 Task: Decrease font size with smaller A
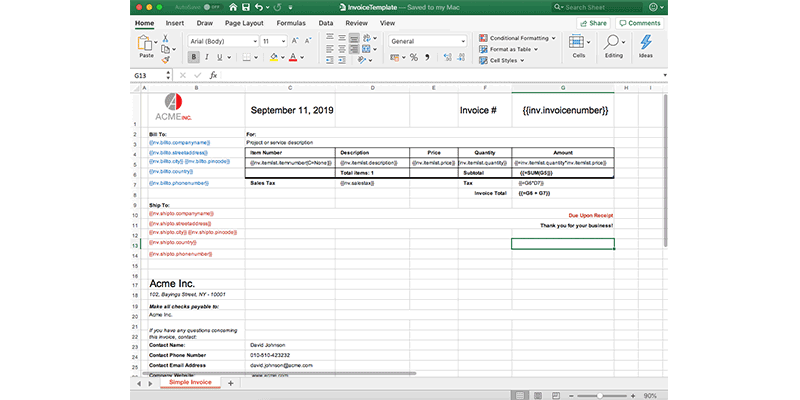coord(308,41)
